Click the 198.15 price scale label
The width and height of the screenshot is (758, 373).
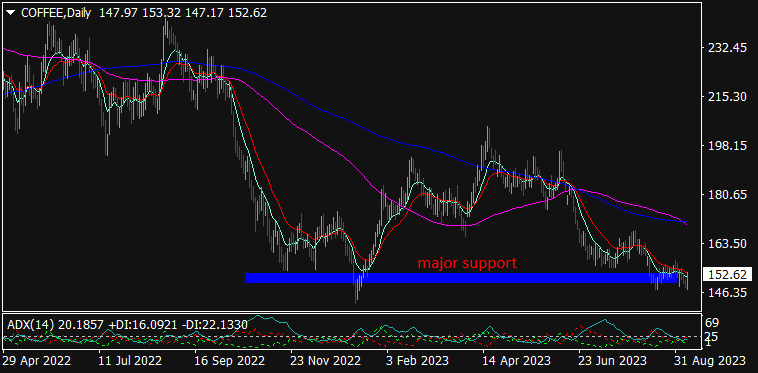(729, 145)
